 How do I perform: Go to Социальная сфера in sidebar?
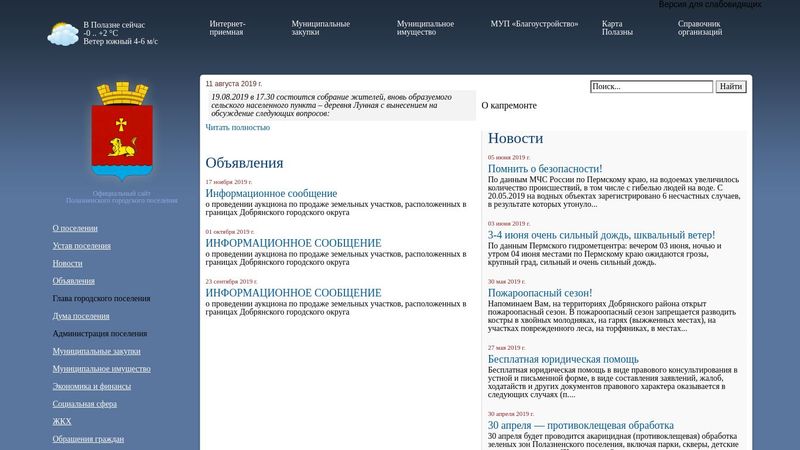(x=85, y=404)
